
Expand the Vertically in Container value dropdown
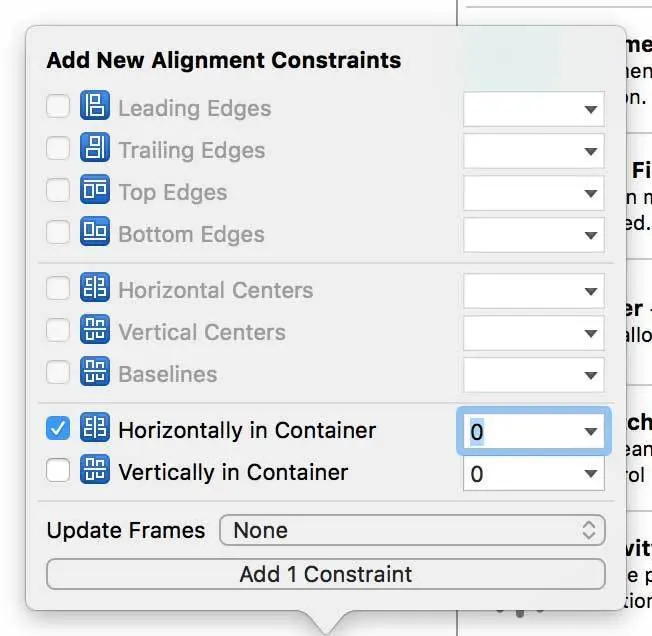coord(590,474)
